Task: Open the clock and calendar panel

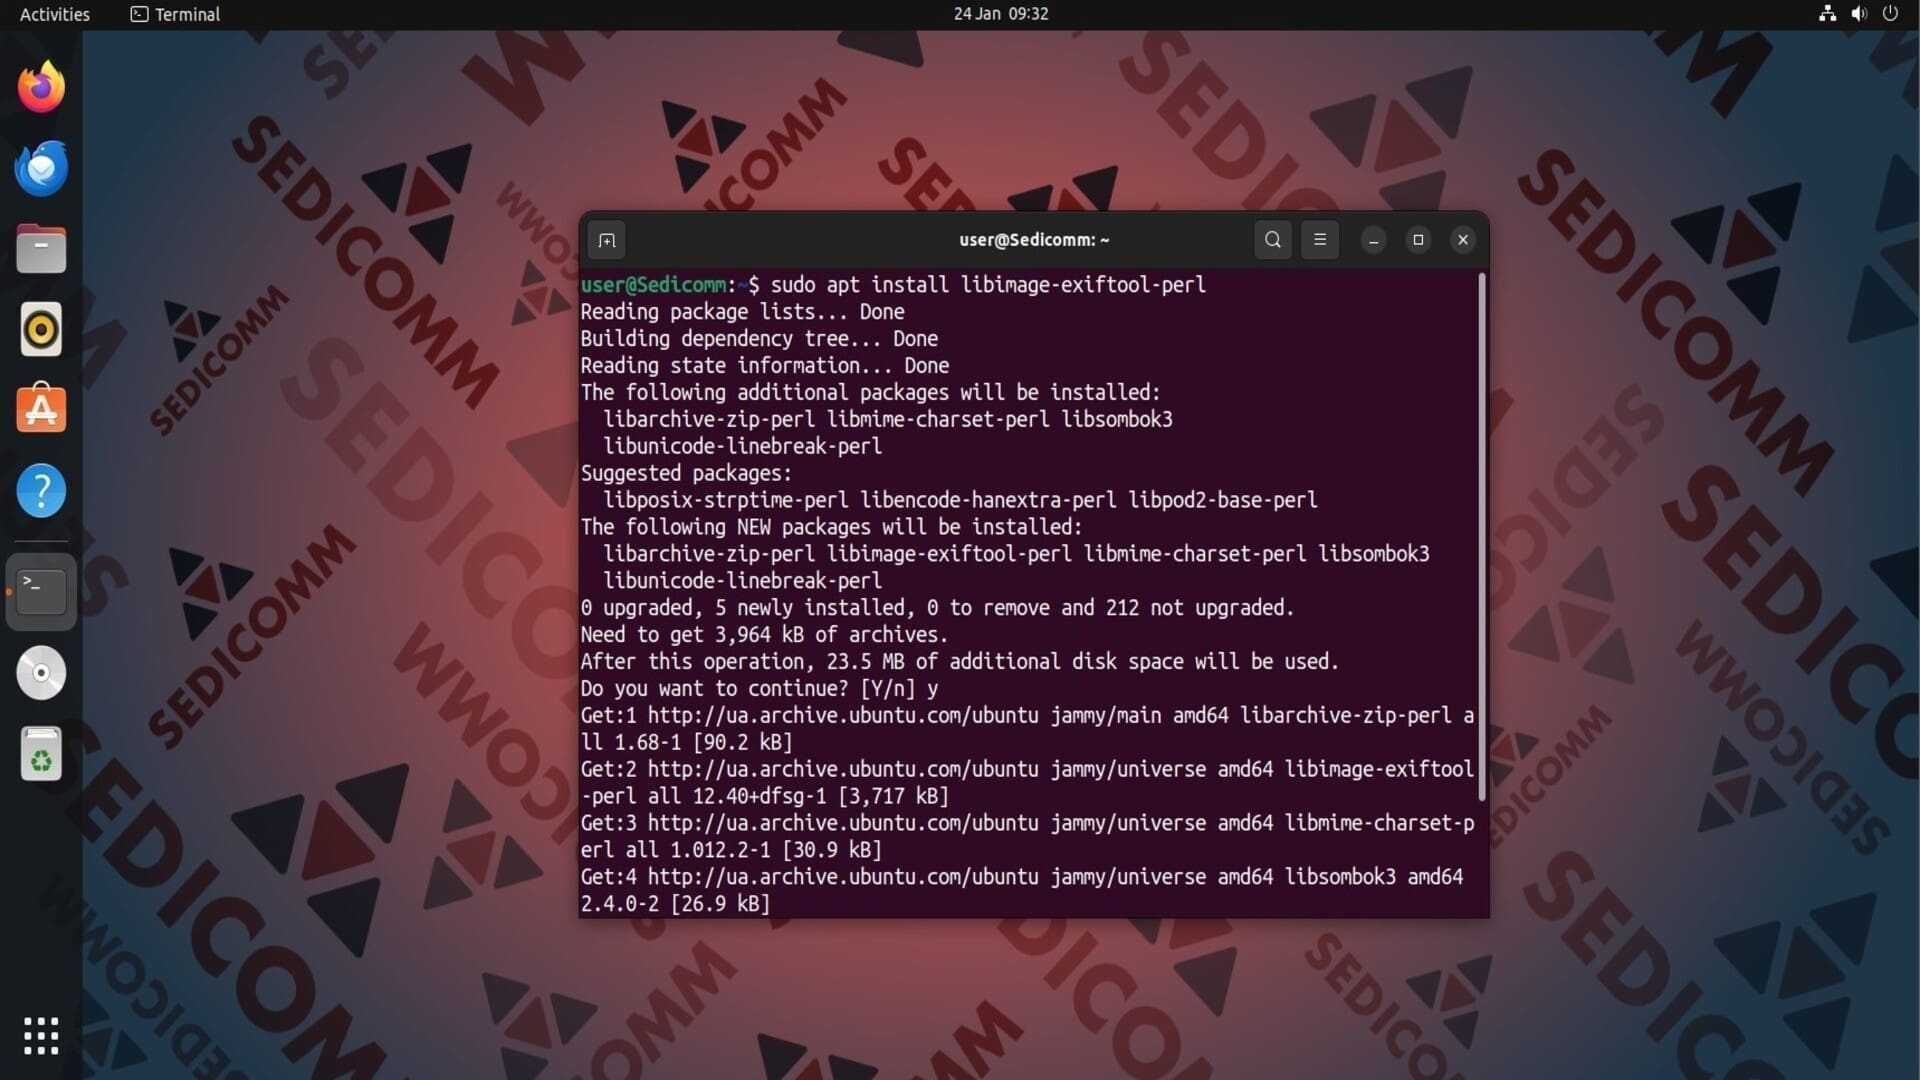Action: point(1000,14)
